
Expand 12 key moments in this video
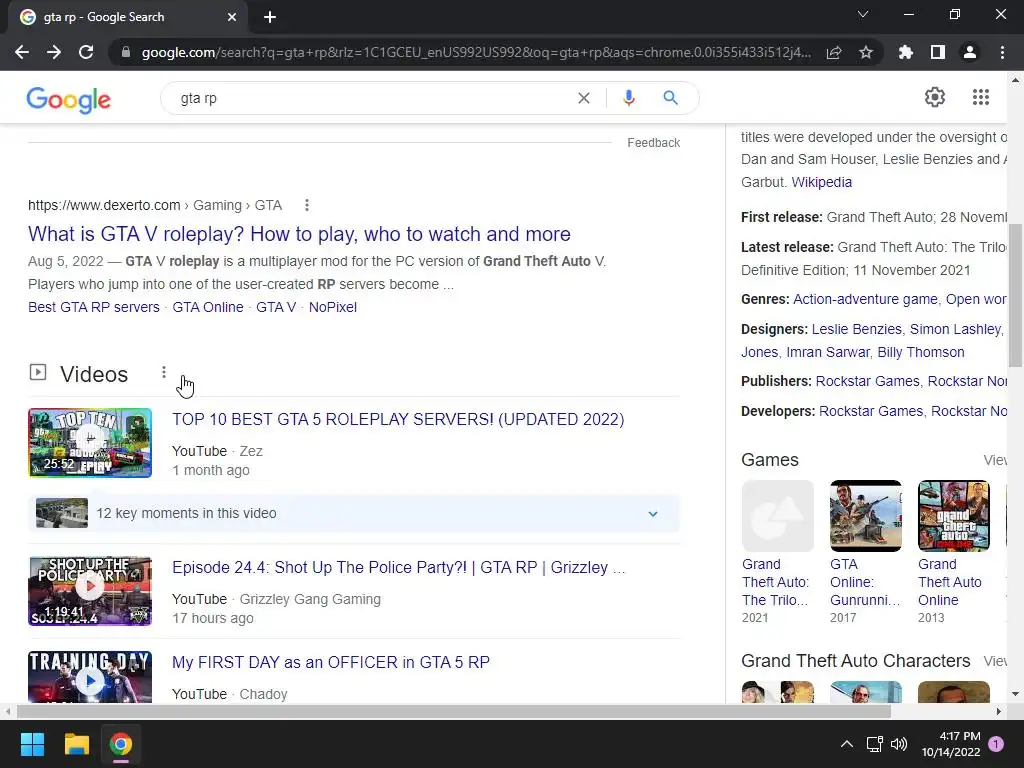coord(353,513)
